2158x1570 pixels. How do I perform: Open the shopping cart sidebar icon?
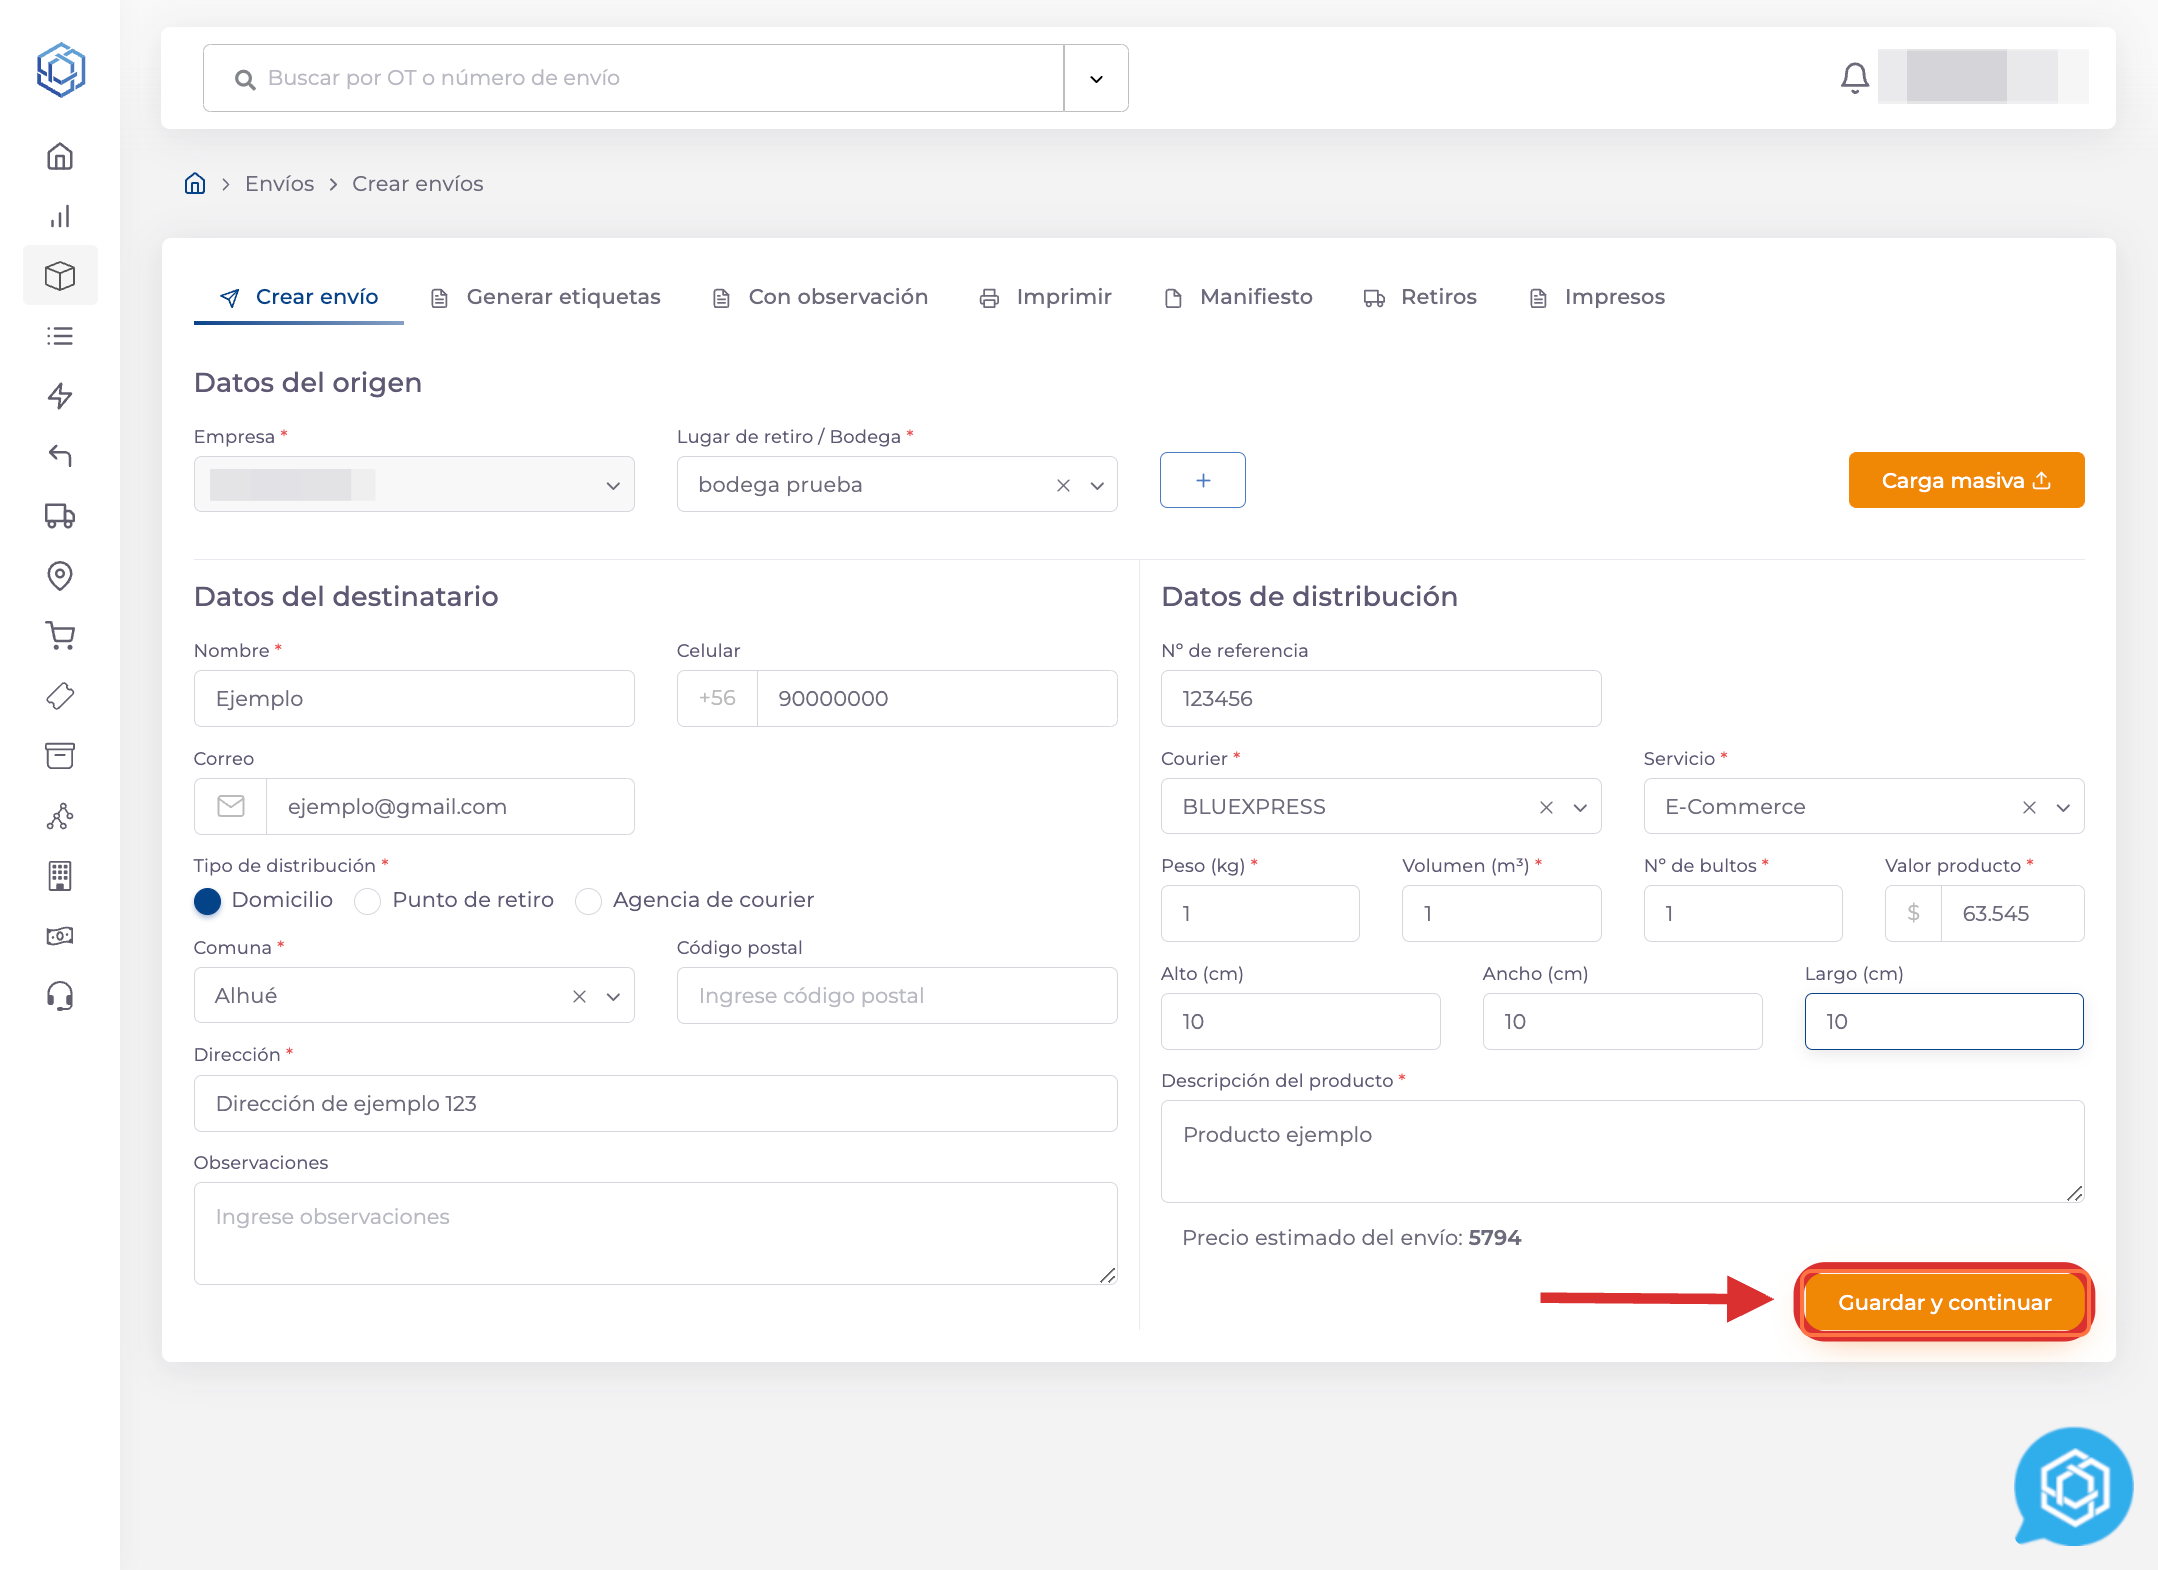(60, 636)
